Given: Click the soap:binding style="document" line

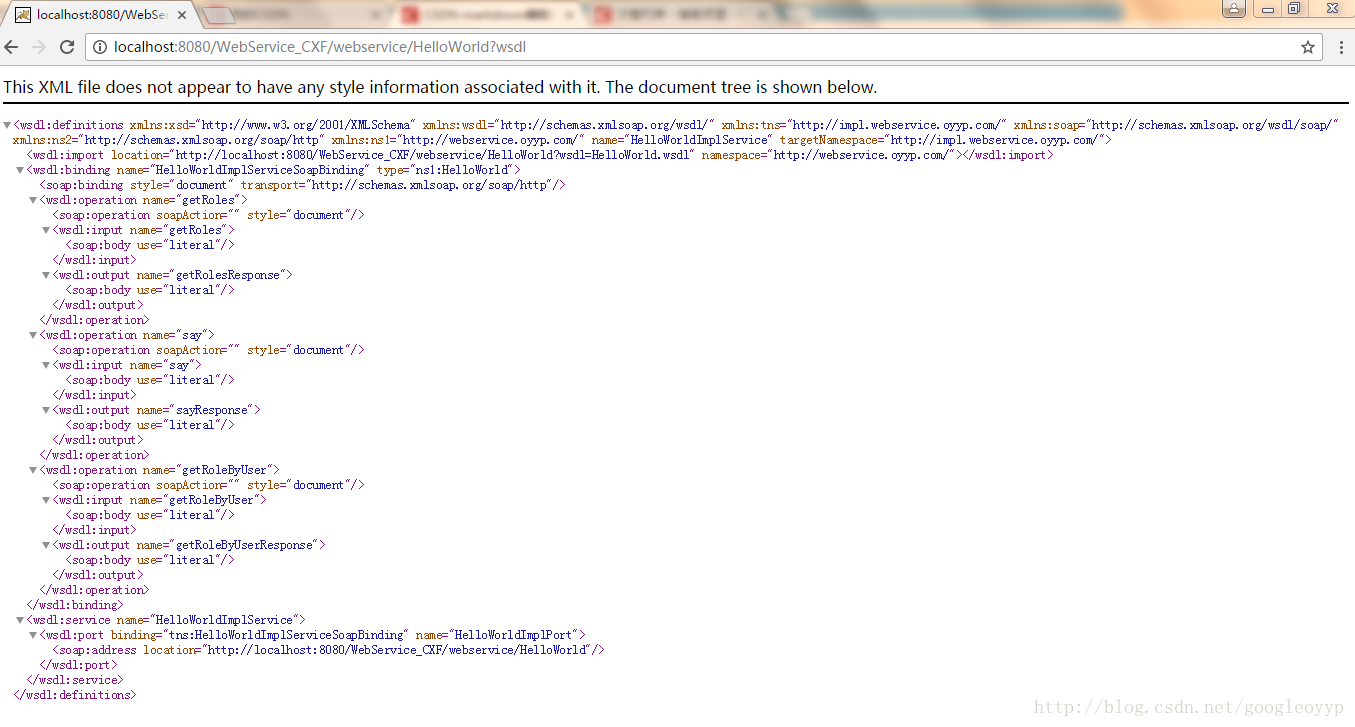Looking at the screenshot, I should click(x=303, y=185).
